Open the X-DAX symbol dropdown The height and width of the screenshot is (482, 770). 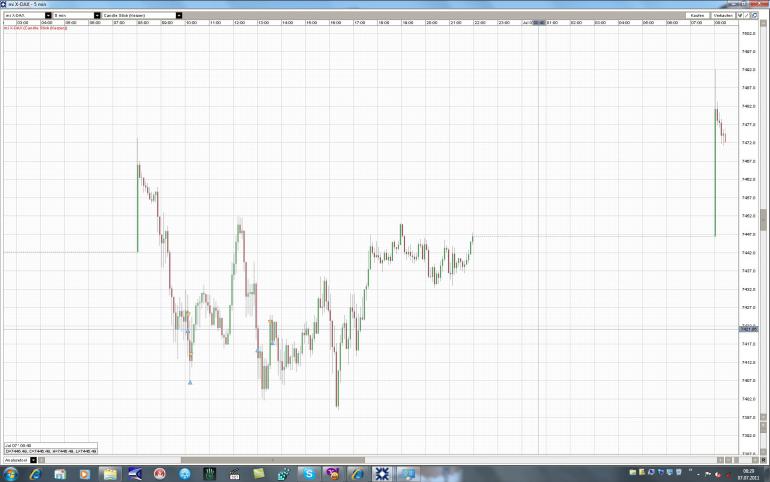(48, 16)
